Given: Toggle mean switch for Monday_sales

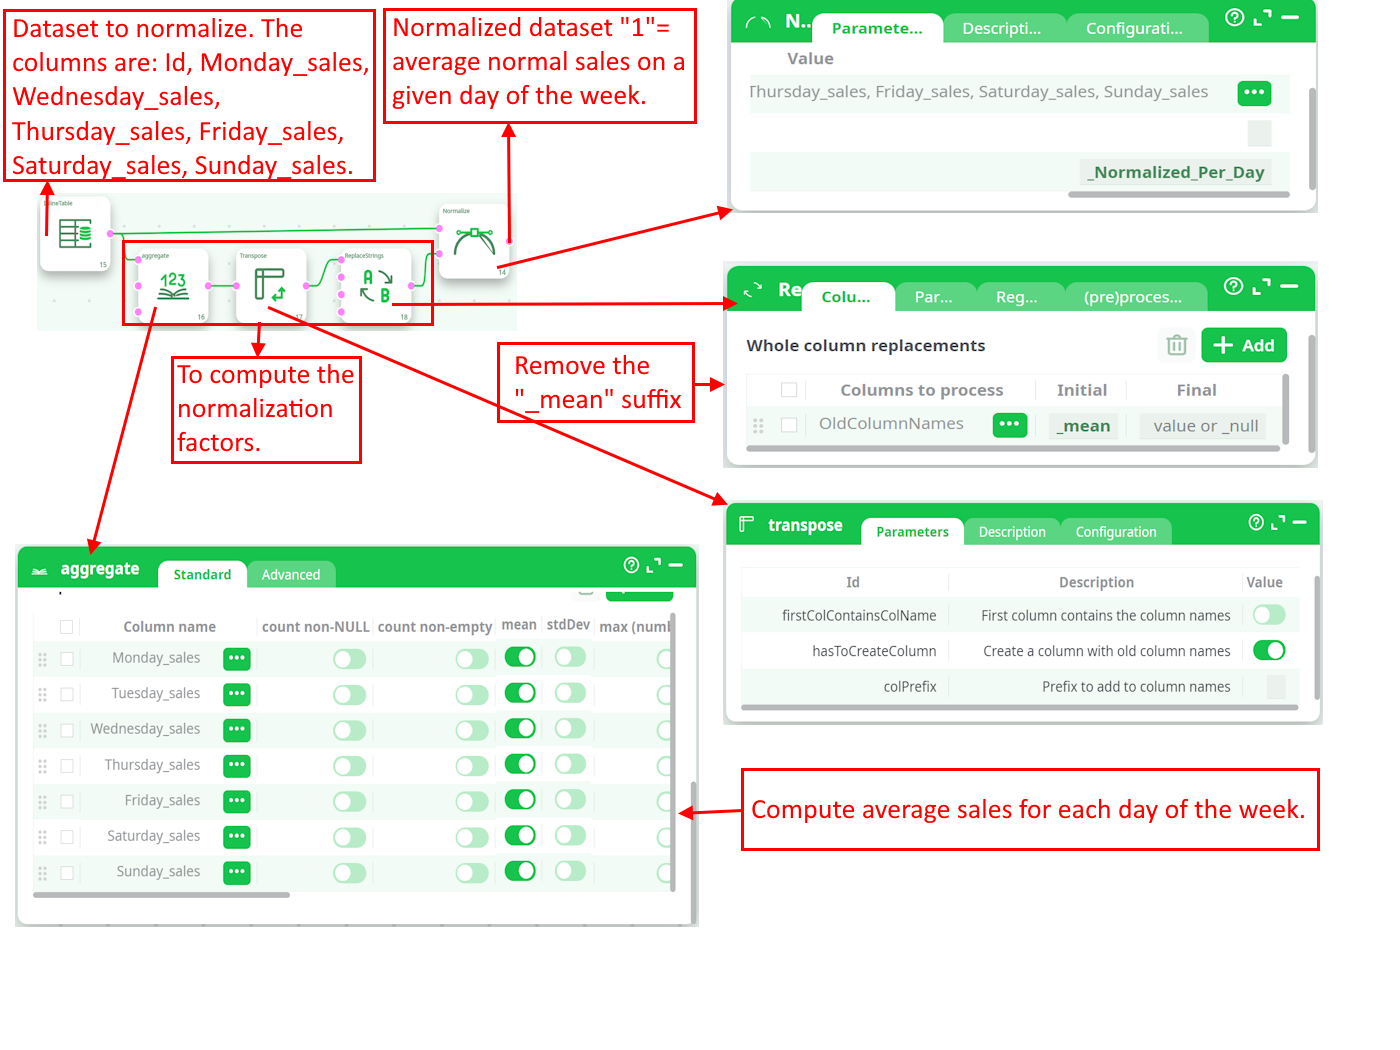Looking at the screenshot, I should tap(520, 657).
